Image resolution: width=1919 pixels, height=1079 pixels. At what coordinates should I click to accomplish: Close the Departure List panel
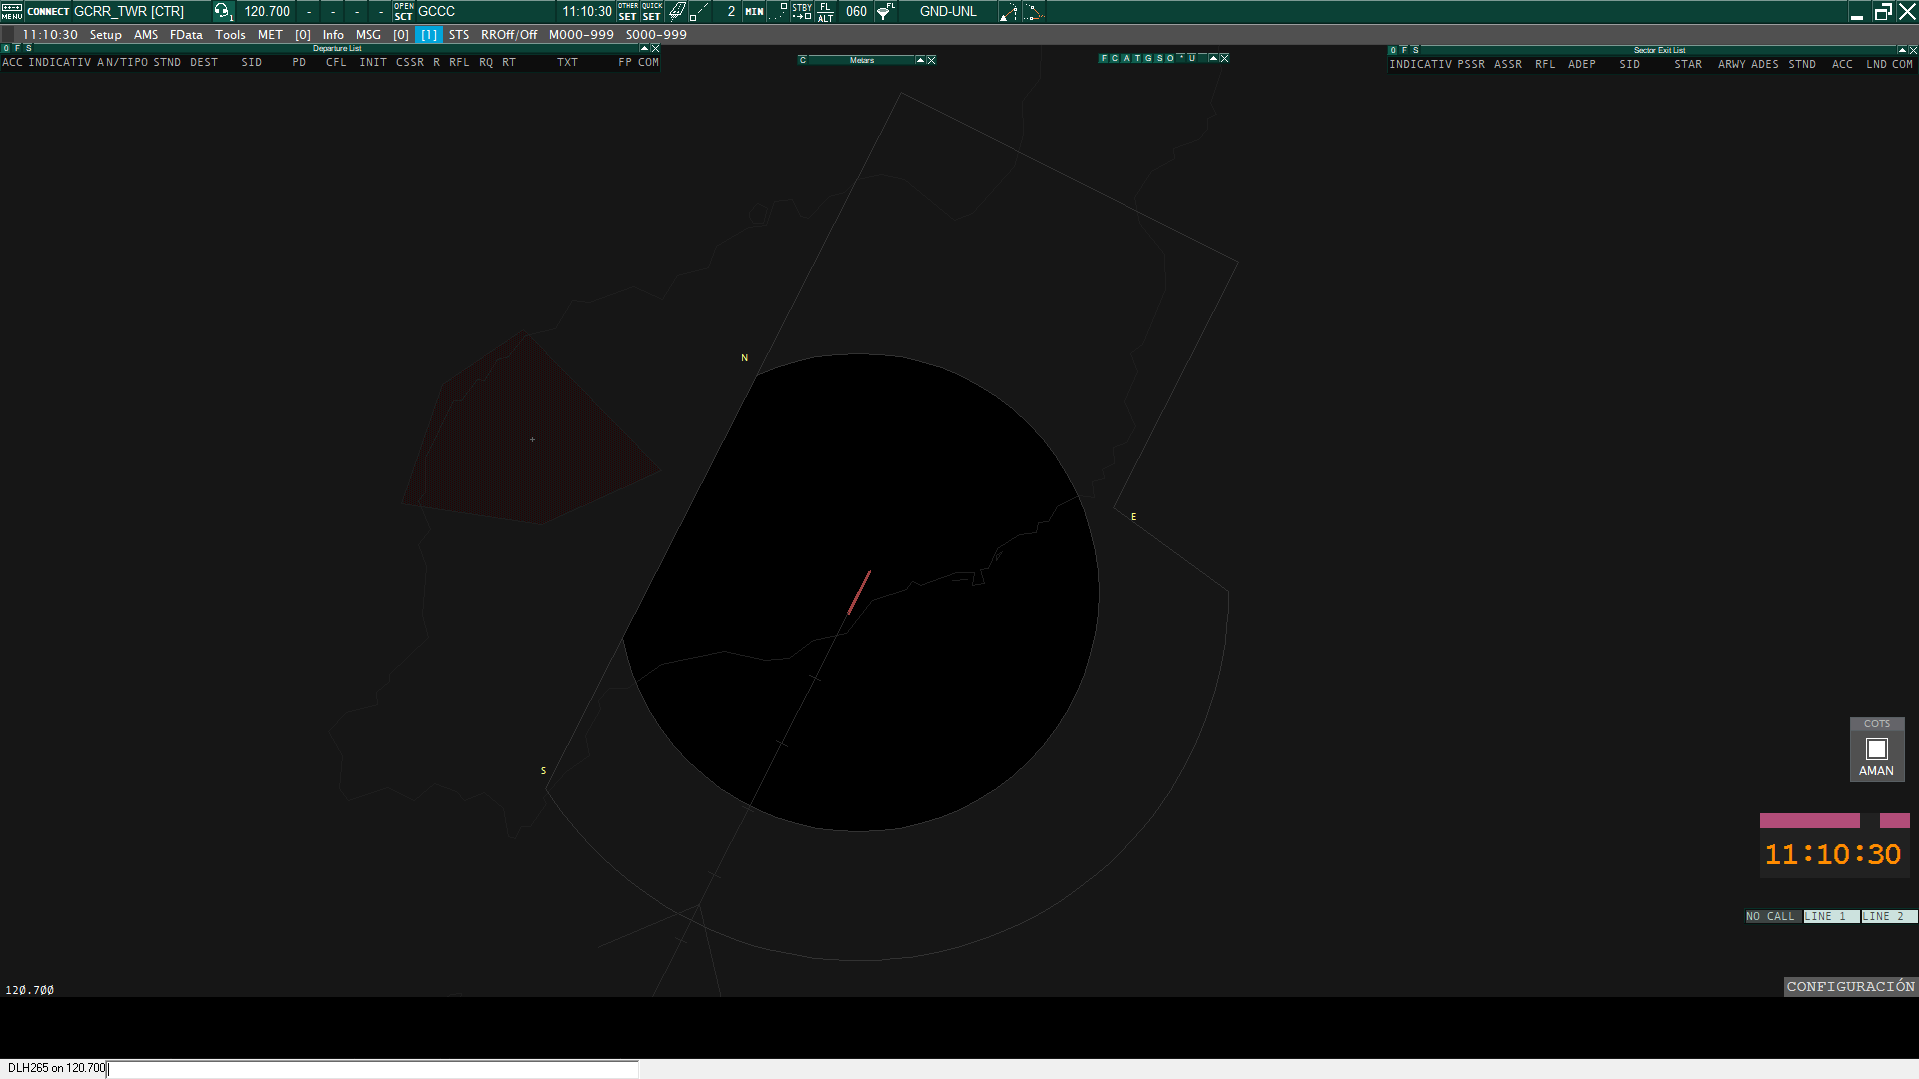coord(656,48)
